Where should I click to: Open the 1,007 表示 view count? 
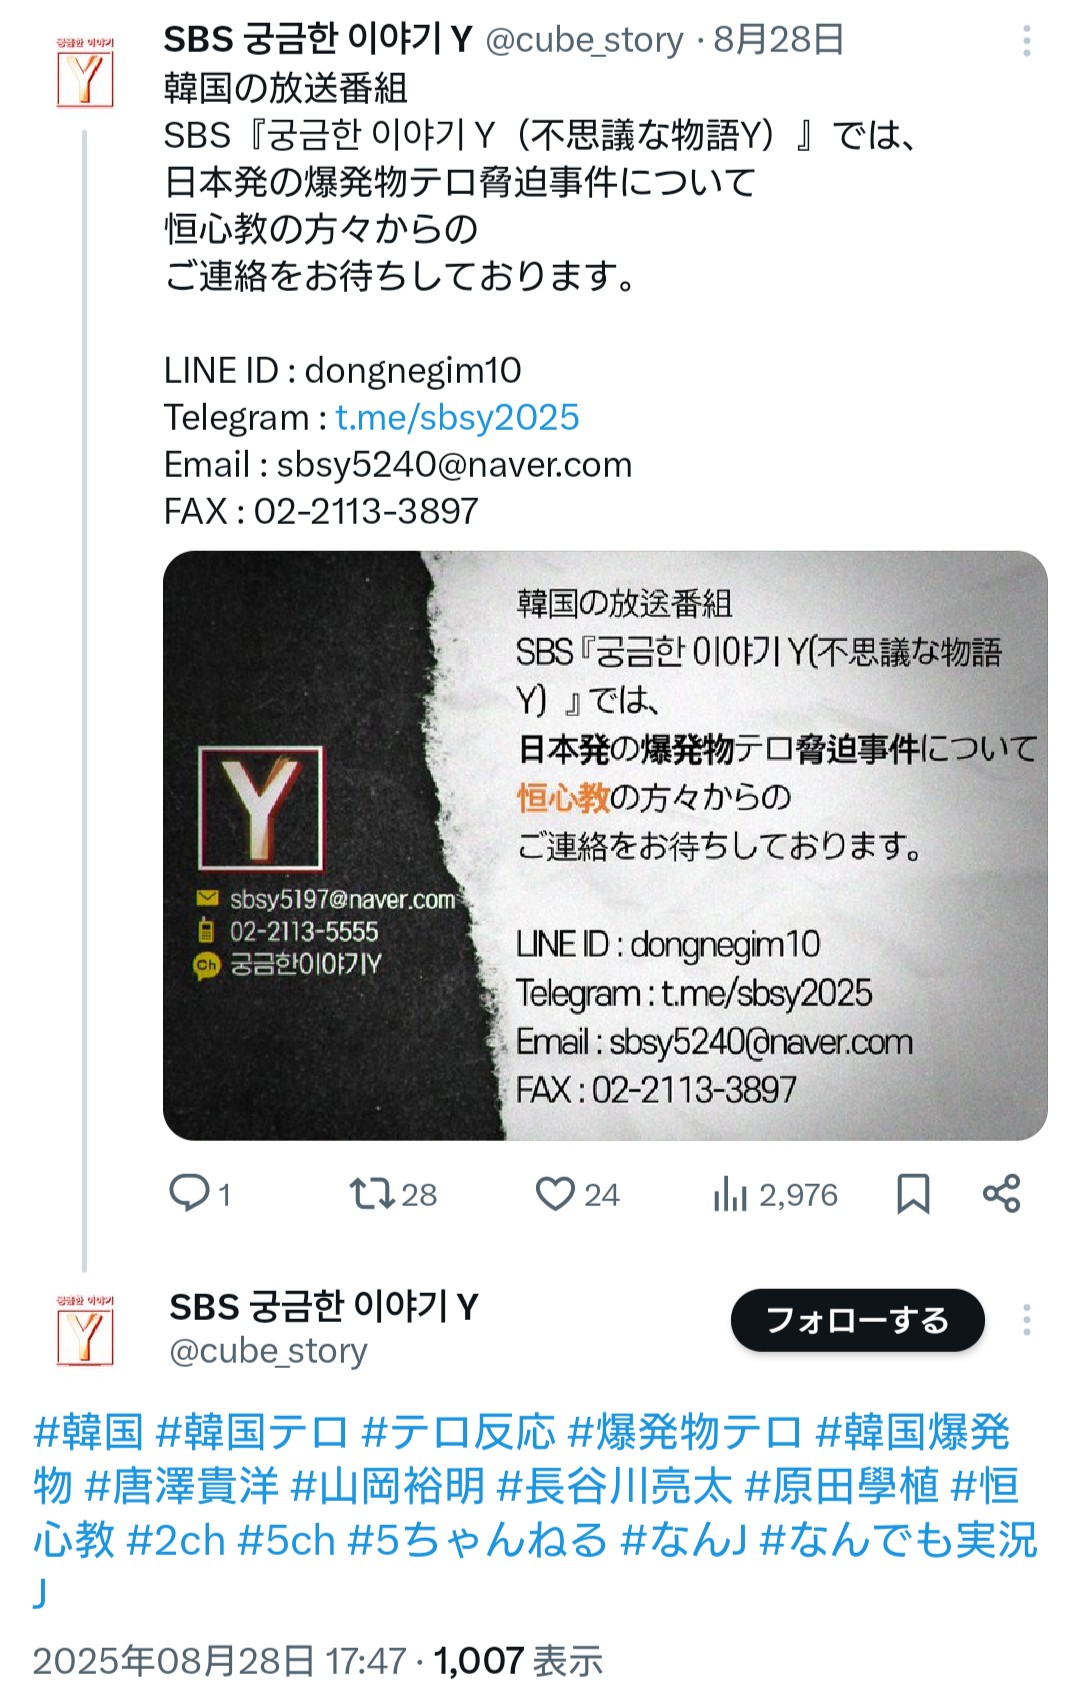click(518, 1661)
